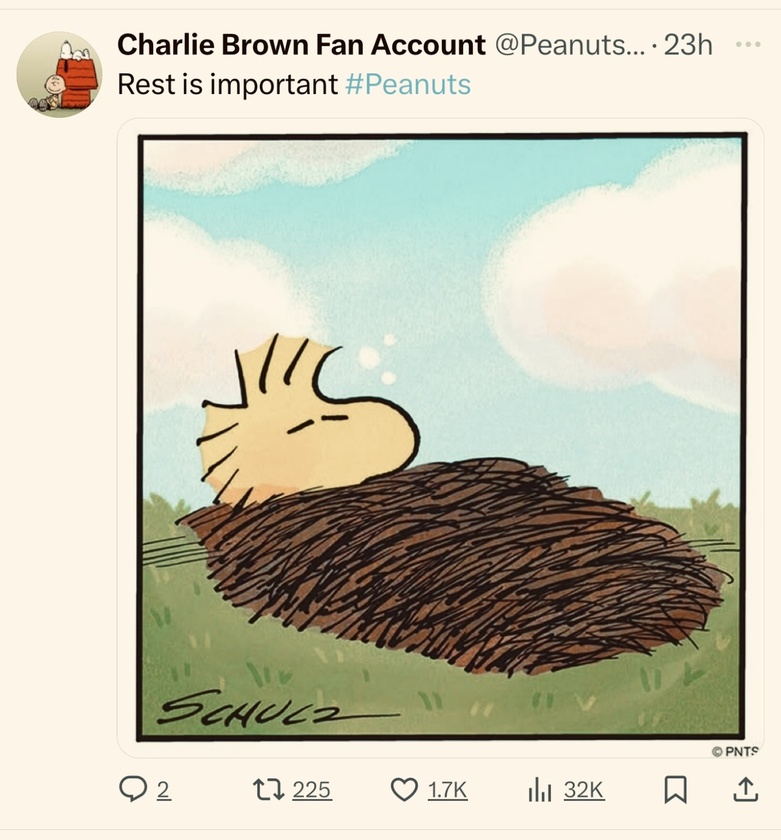Open the 23h timestamp of the post
The width and height of the screenshot is (781, 840).
(688, 44)
